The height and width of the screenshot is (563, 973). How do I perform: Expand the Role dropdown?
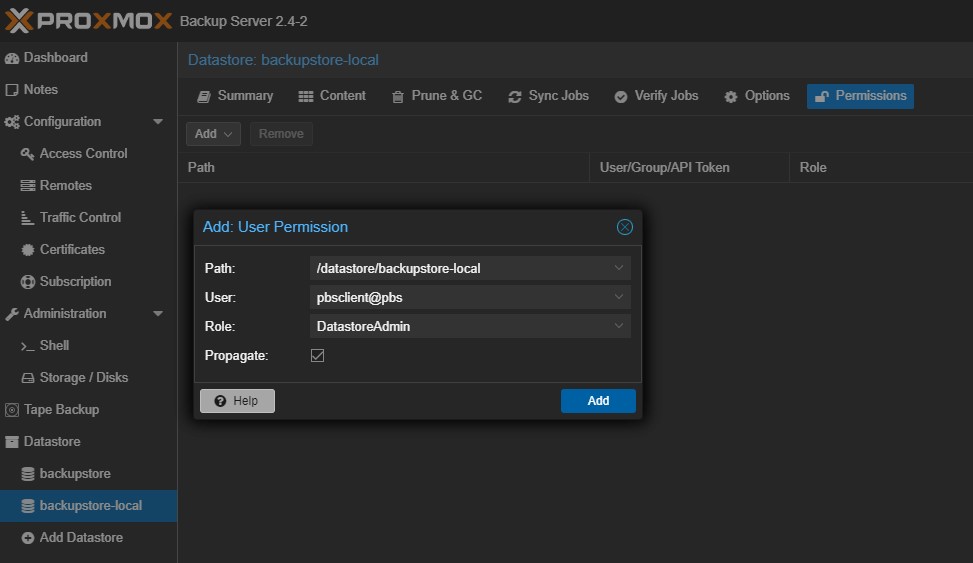(620, 326)
